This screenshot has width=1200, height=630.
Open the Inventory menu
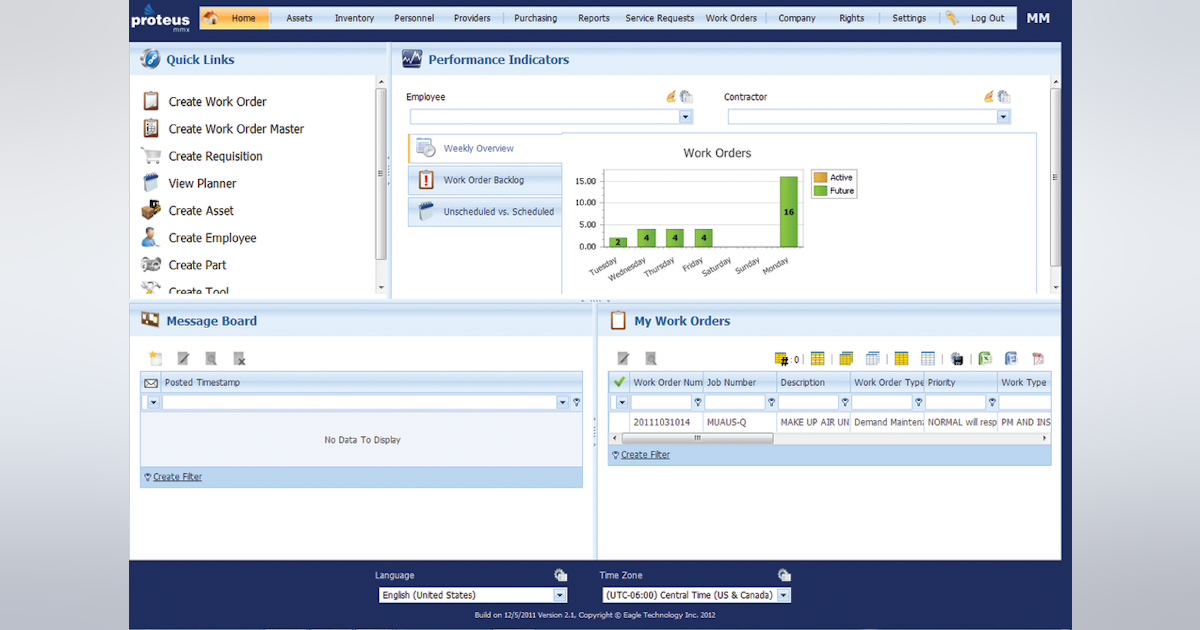(x=354, y=18)
